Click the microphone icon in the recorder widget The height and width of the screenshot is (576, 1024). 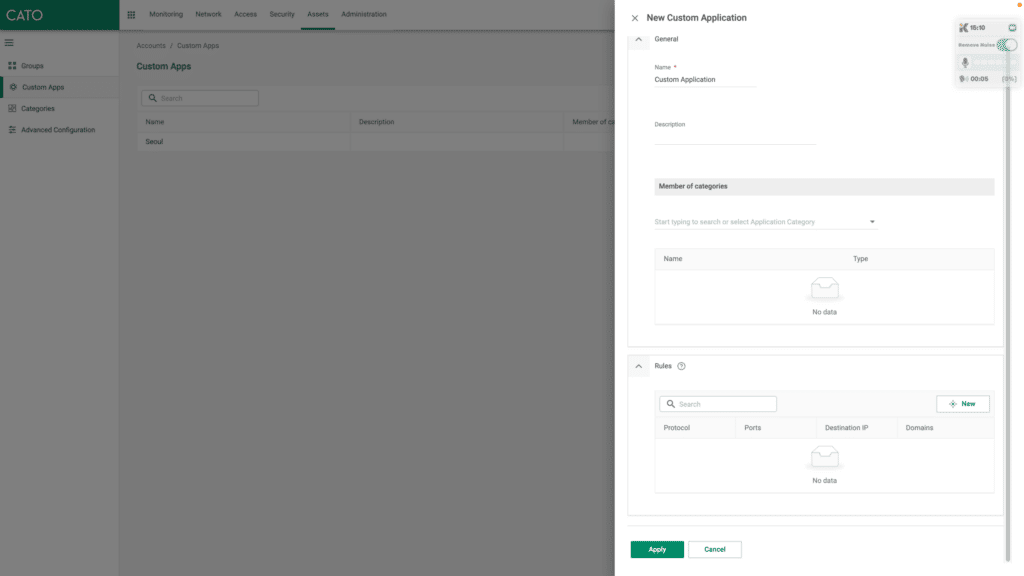(x=964, y=61)
